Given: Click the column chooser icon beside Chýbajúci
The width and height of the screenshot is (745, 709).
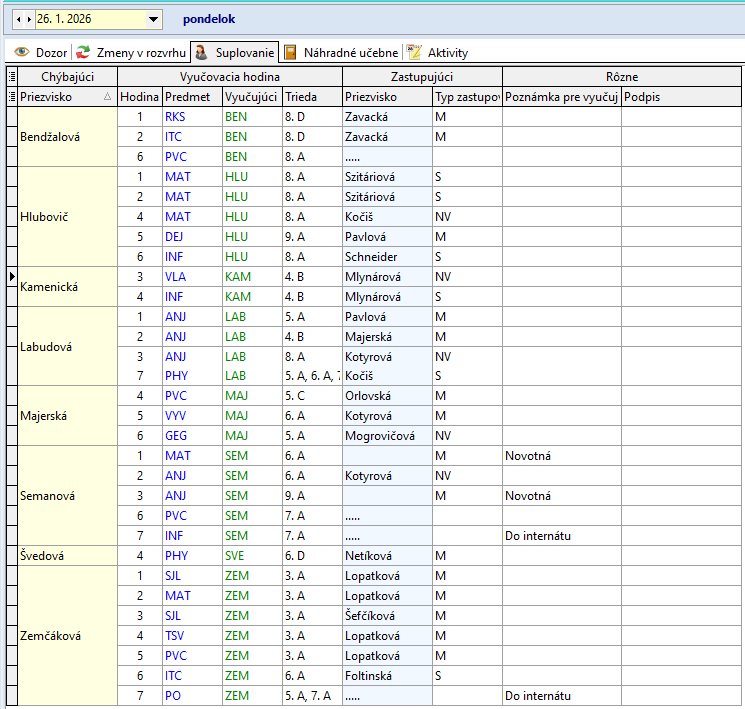Looking at the screenshot, I should coord(11,77).
